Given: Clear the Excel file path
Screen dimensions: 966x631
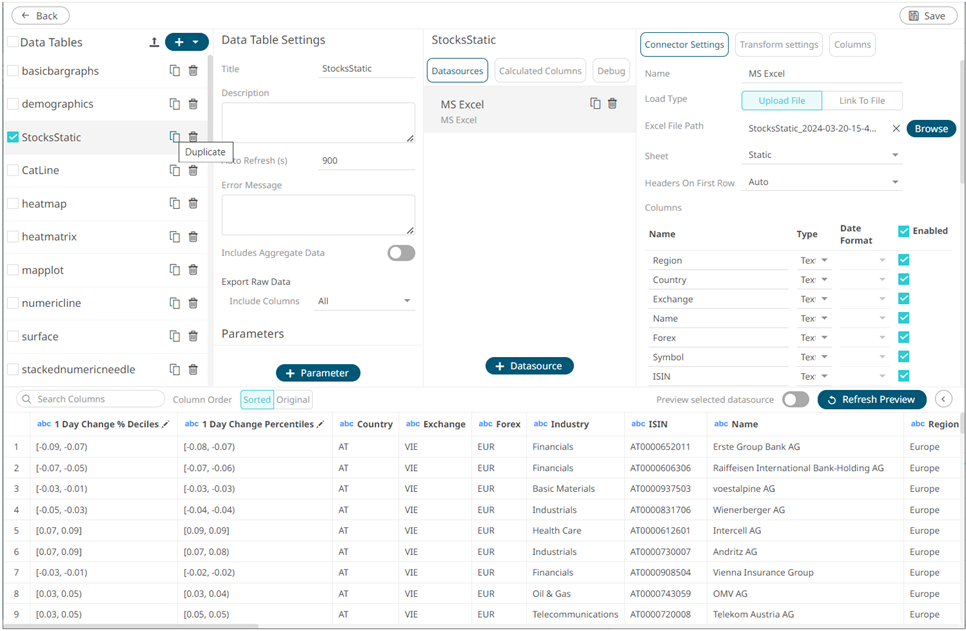Looking at the screenshot, I should (x=896, y=129).
